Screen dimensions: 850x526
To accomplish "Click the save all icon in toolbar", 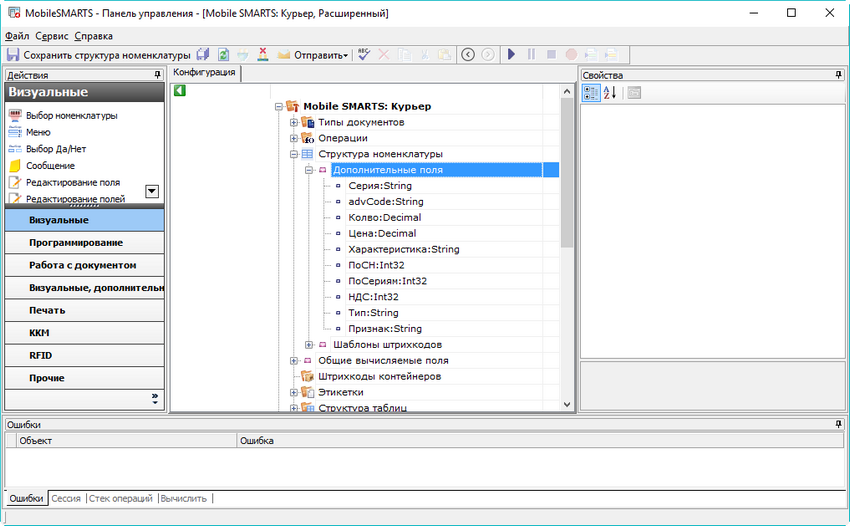I will [203, 55].
